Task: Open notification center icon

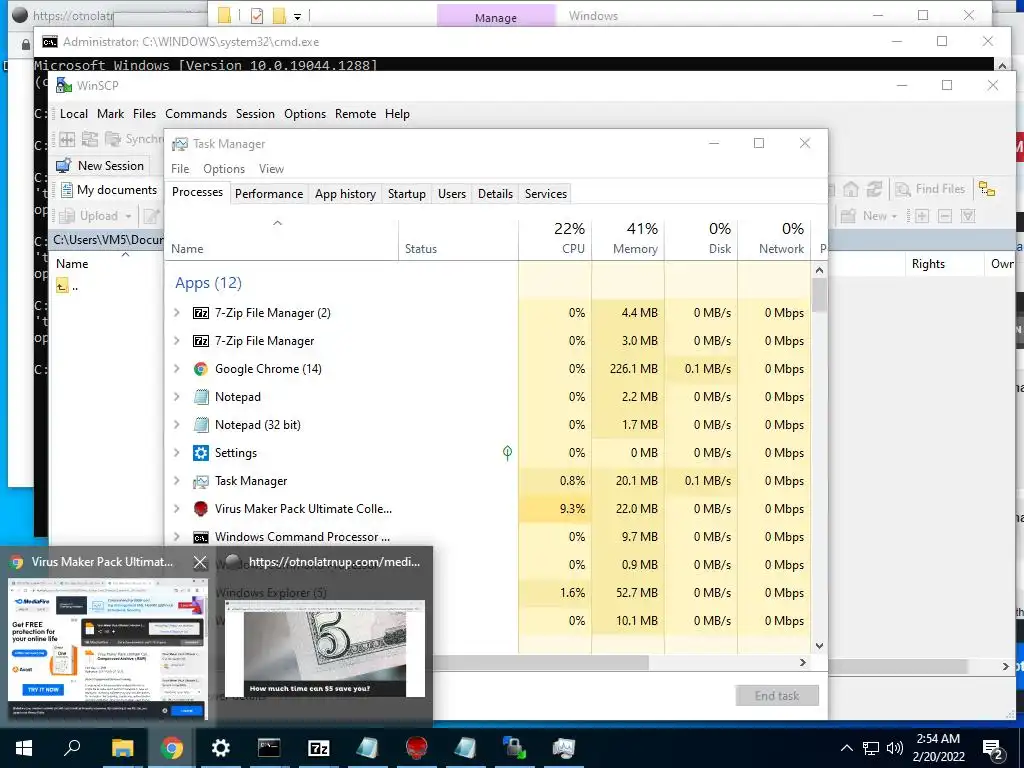Action: click(x=993, y=749)
